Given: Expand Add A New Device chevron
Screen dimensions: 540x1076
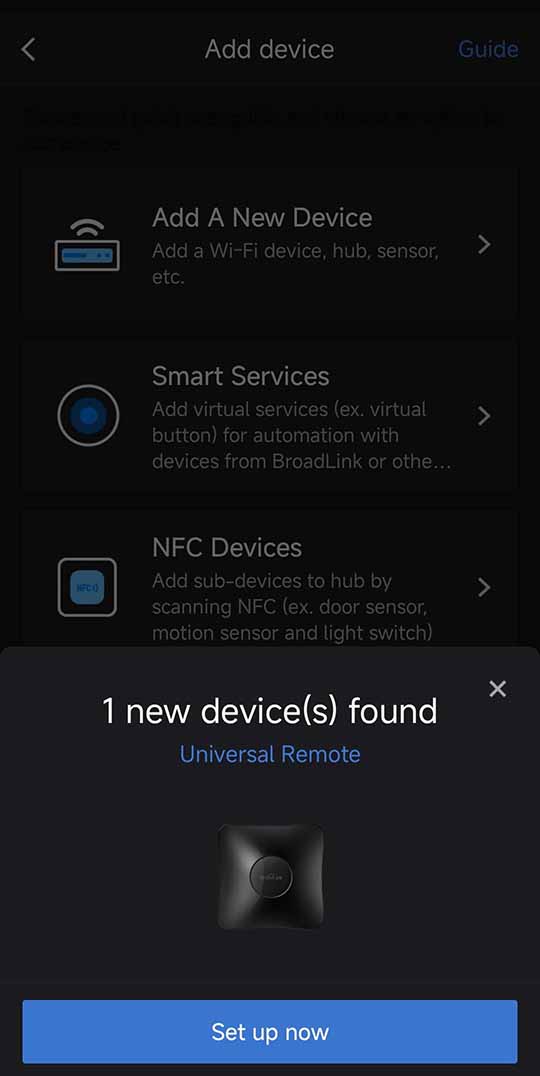Looking at the screenshot, I should pyautogui.click(x=484, y=244).
